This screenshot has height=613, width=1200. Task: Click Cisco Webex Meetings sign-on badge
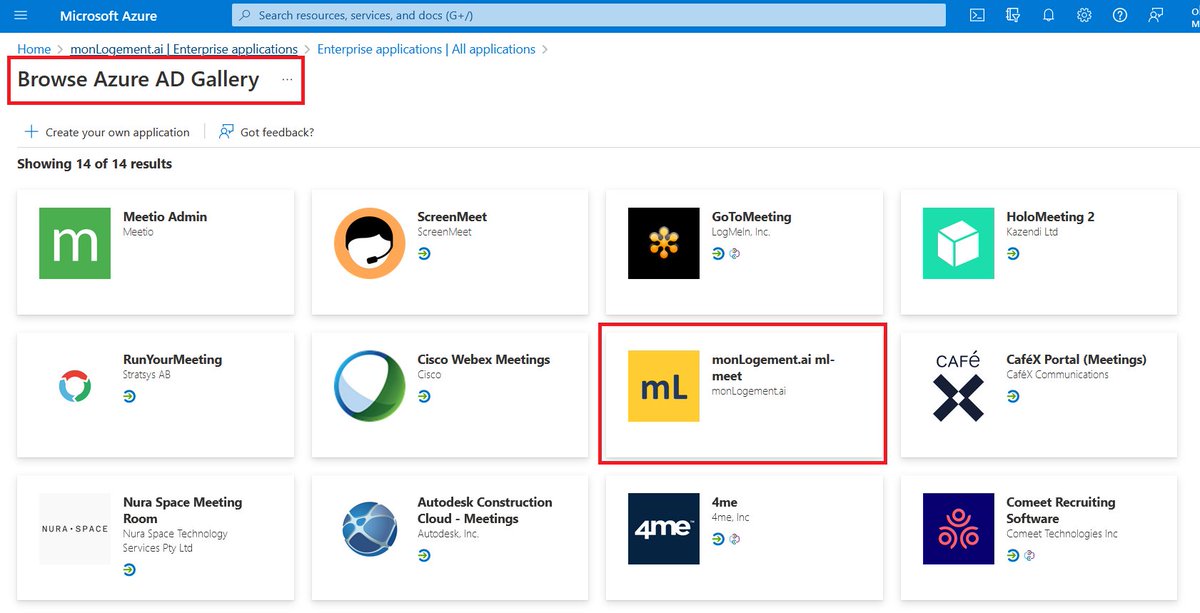(423, 397)
